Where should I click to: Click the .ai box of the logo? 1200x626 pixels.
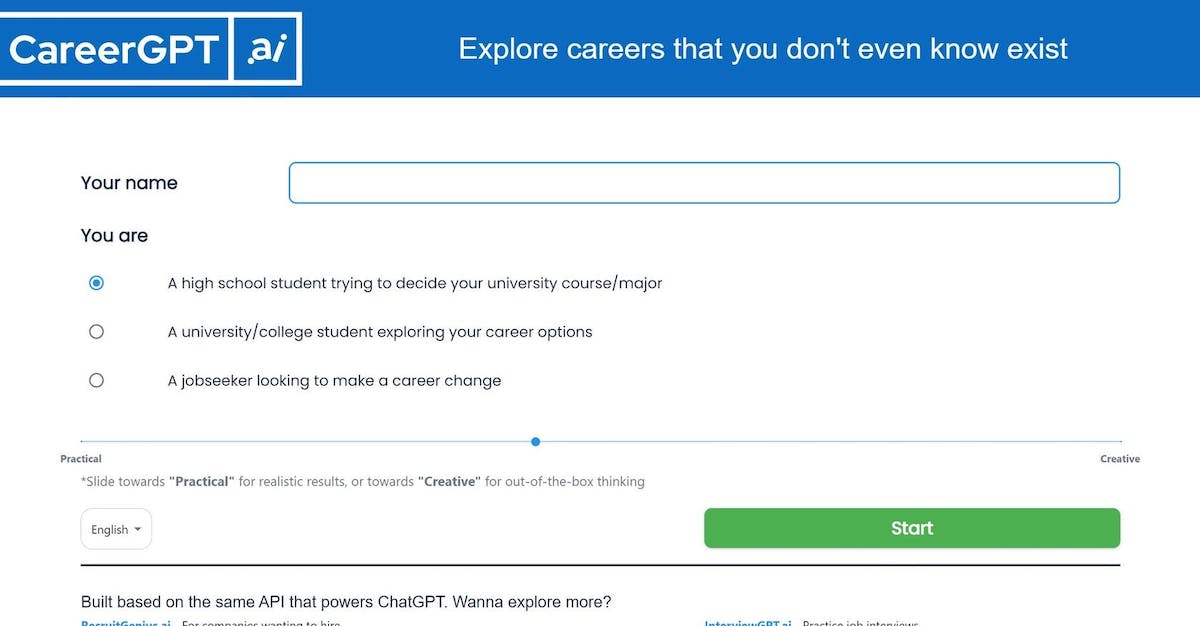coord(265,48)
